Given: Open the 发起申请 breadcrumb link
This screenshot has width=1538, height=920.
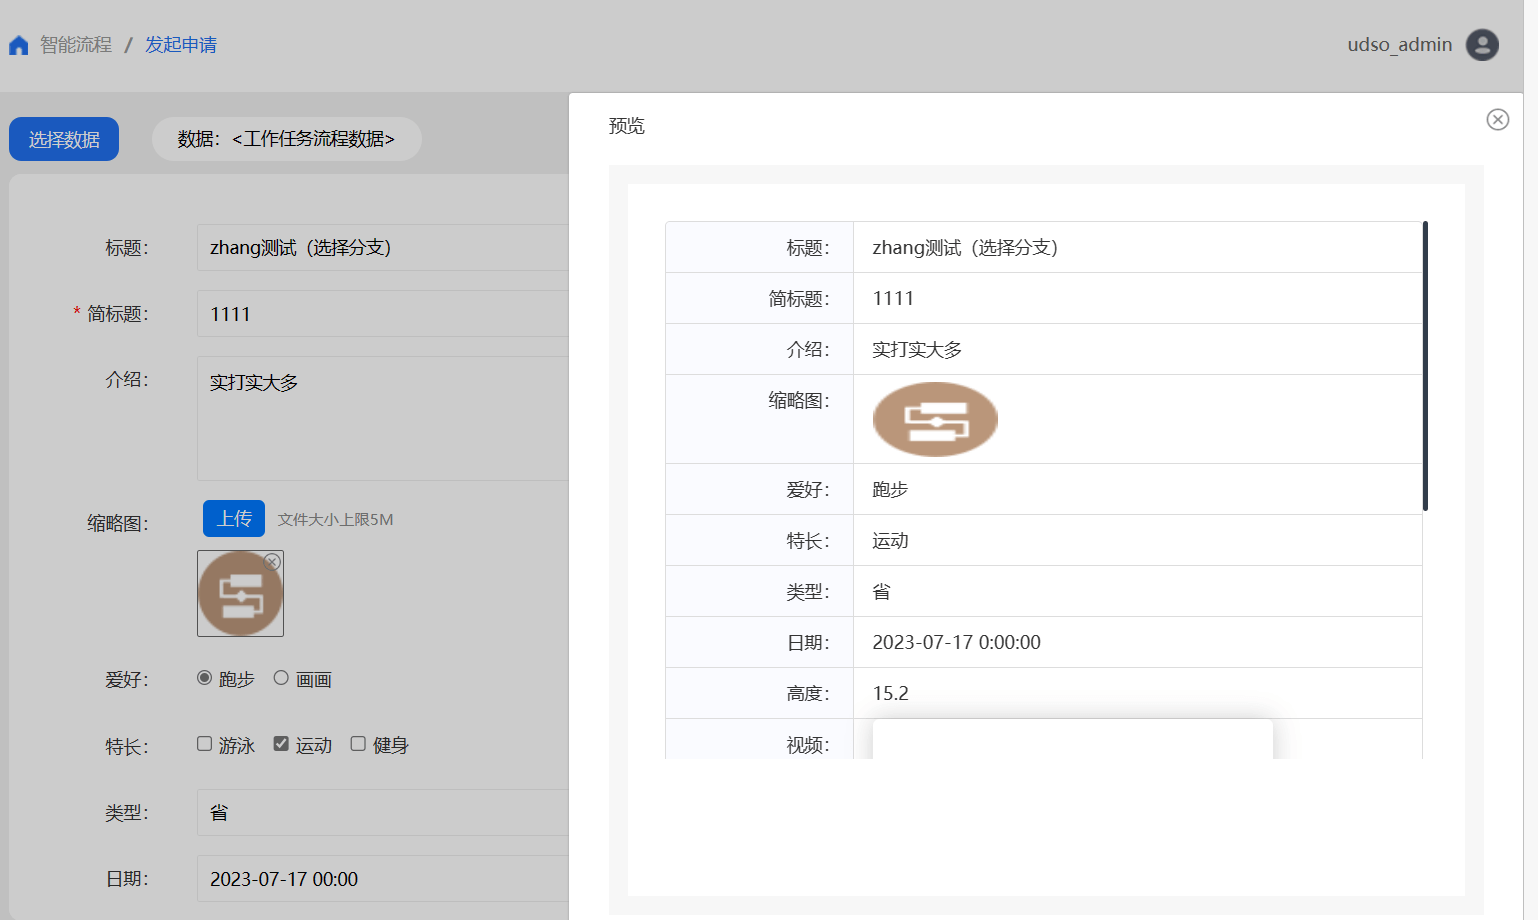Looking at the screenshot, I should click(181, 45).
